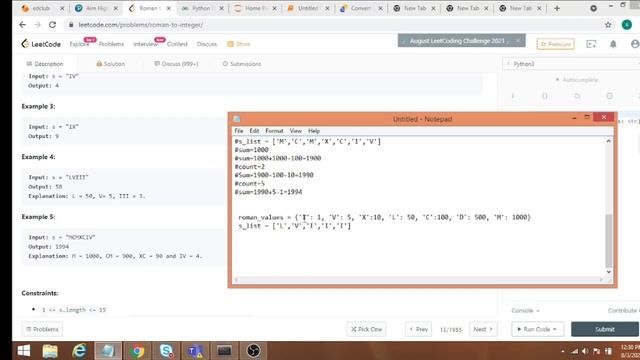Open the Notepad File menu
Image resolution: width=640 pixels, height=360 pixels.
coord(239,131)
